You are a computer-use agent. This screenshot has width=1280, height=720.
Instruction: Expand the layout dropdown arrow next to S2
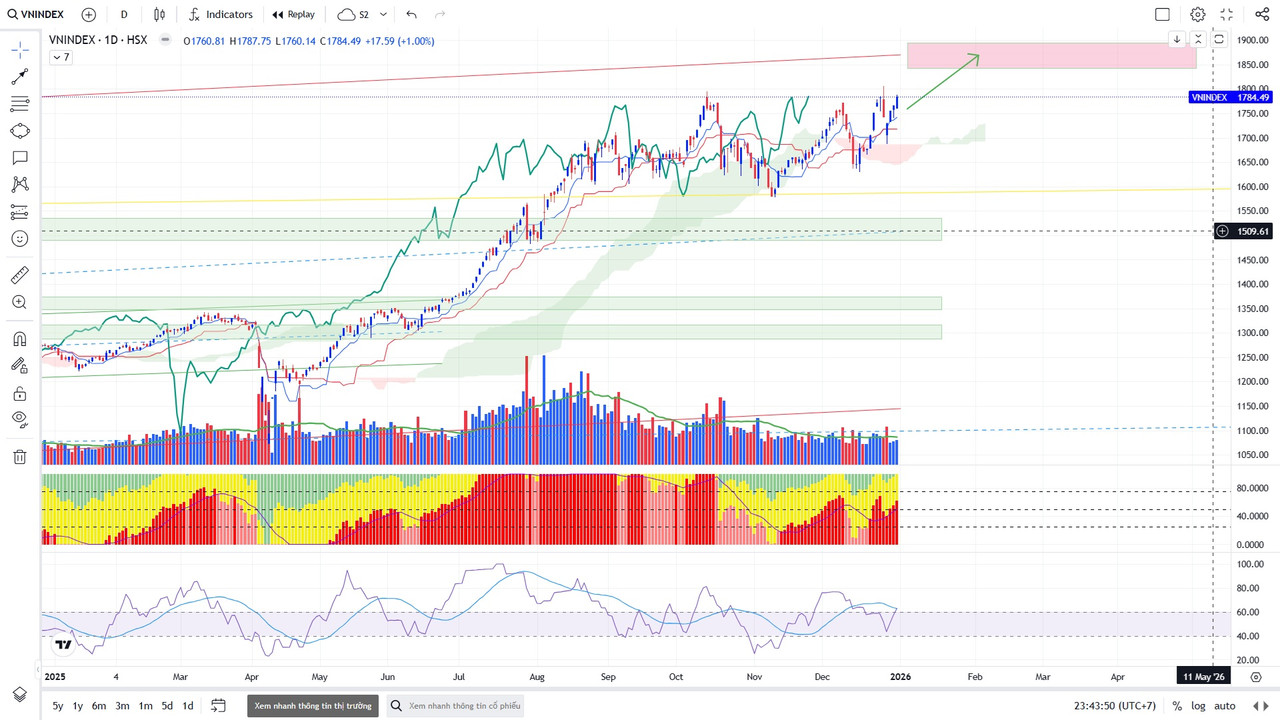click(383, 15)
